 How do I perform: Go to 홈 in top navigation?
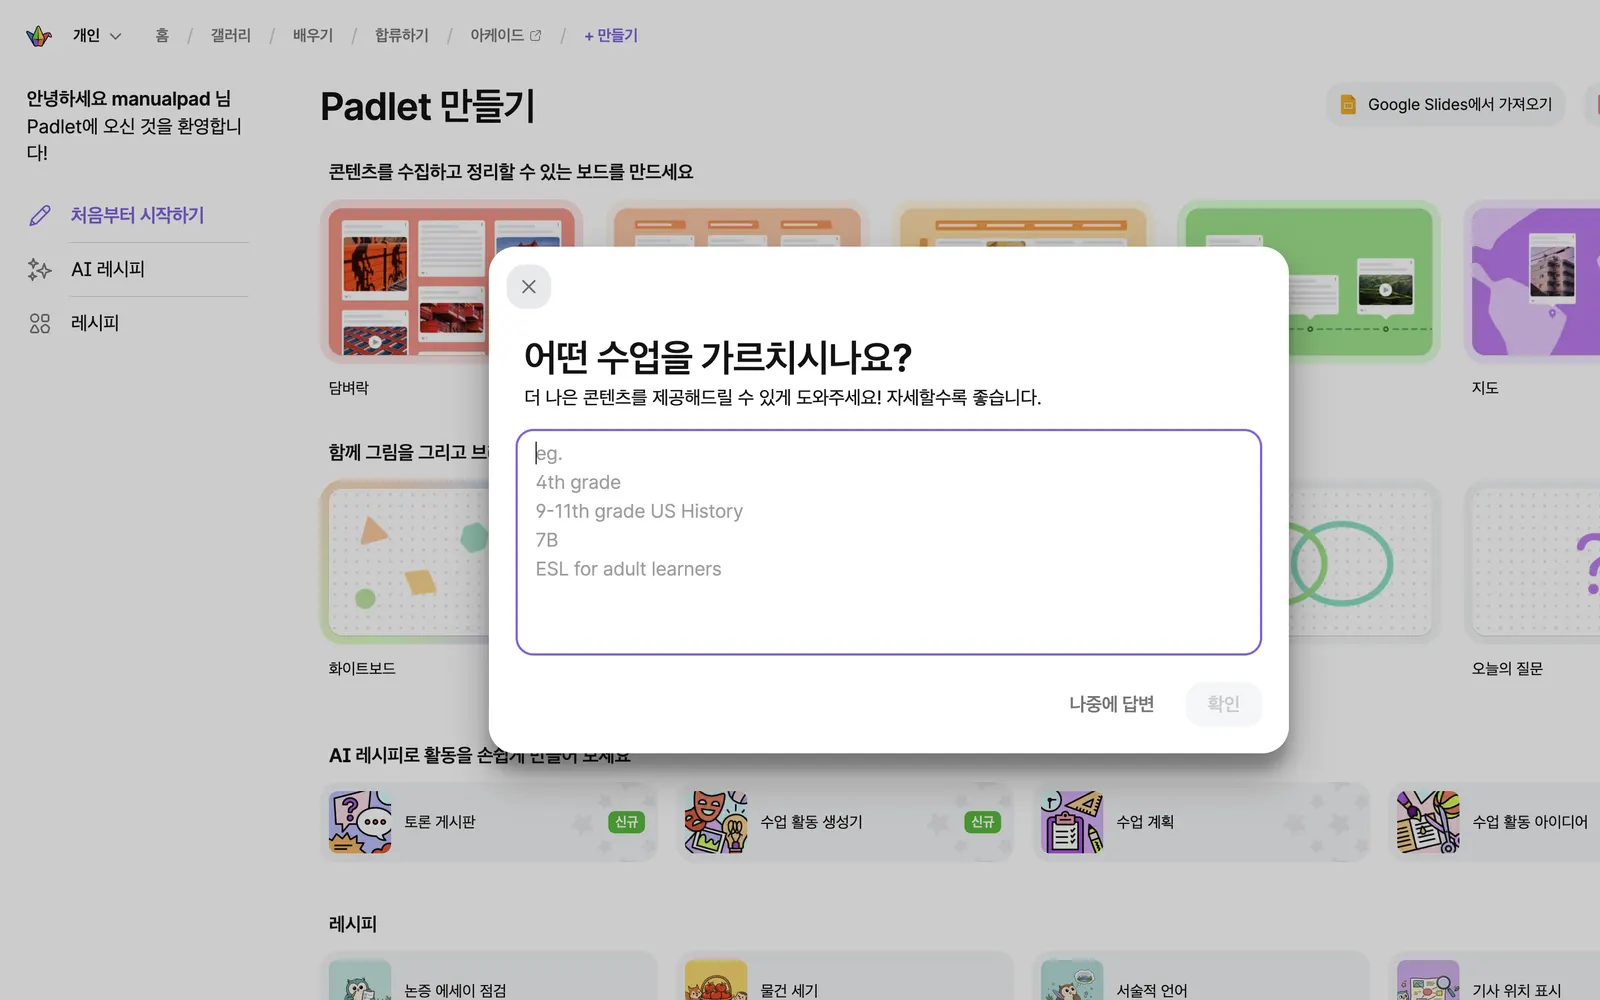coord(162,36)
